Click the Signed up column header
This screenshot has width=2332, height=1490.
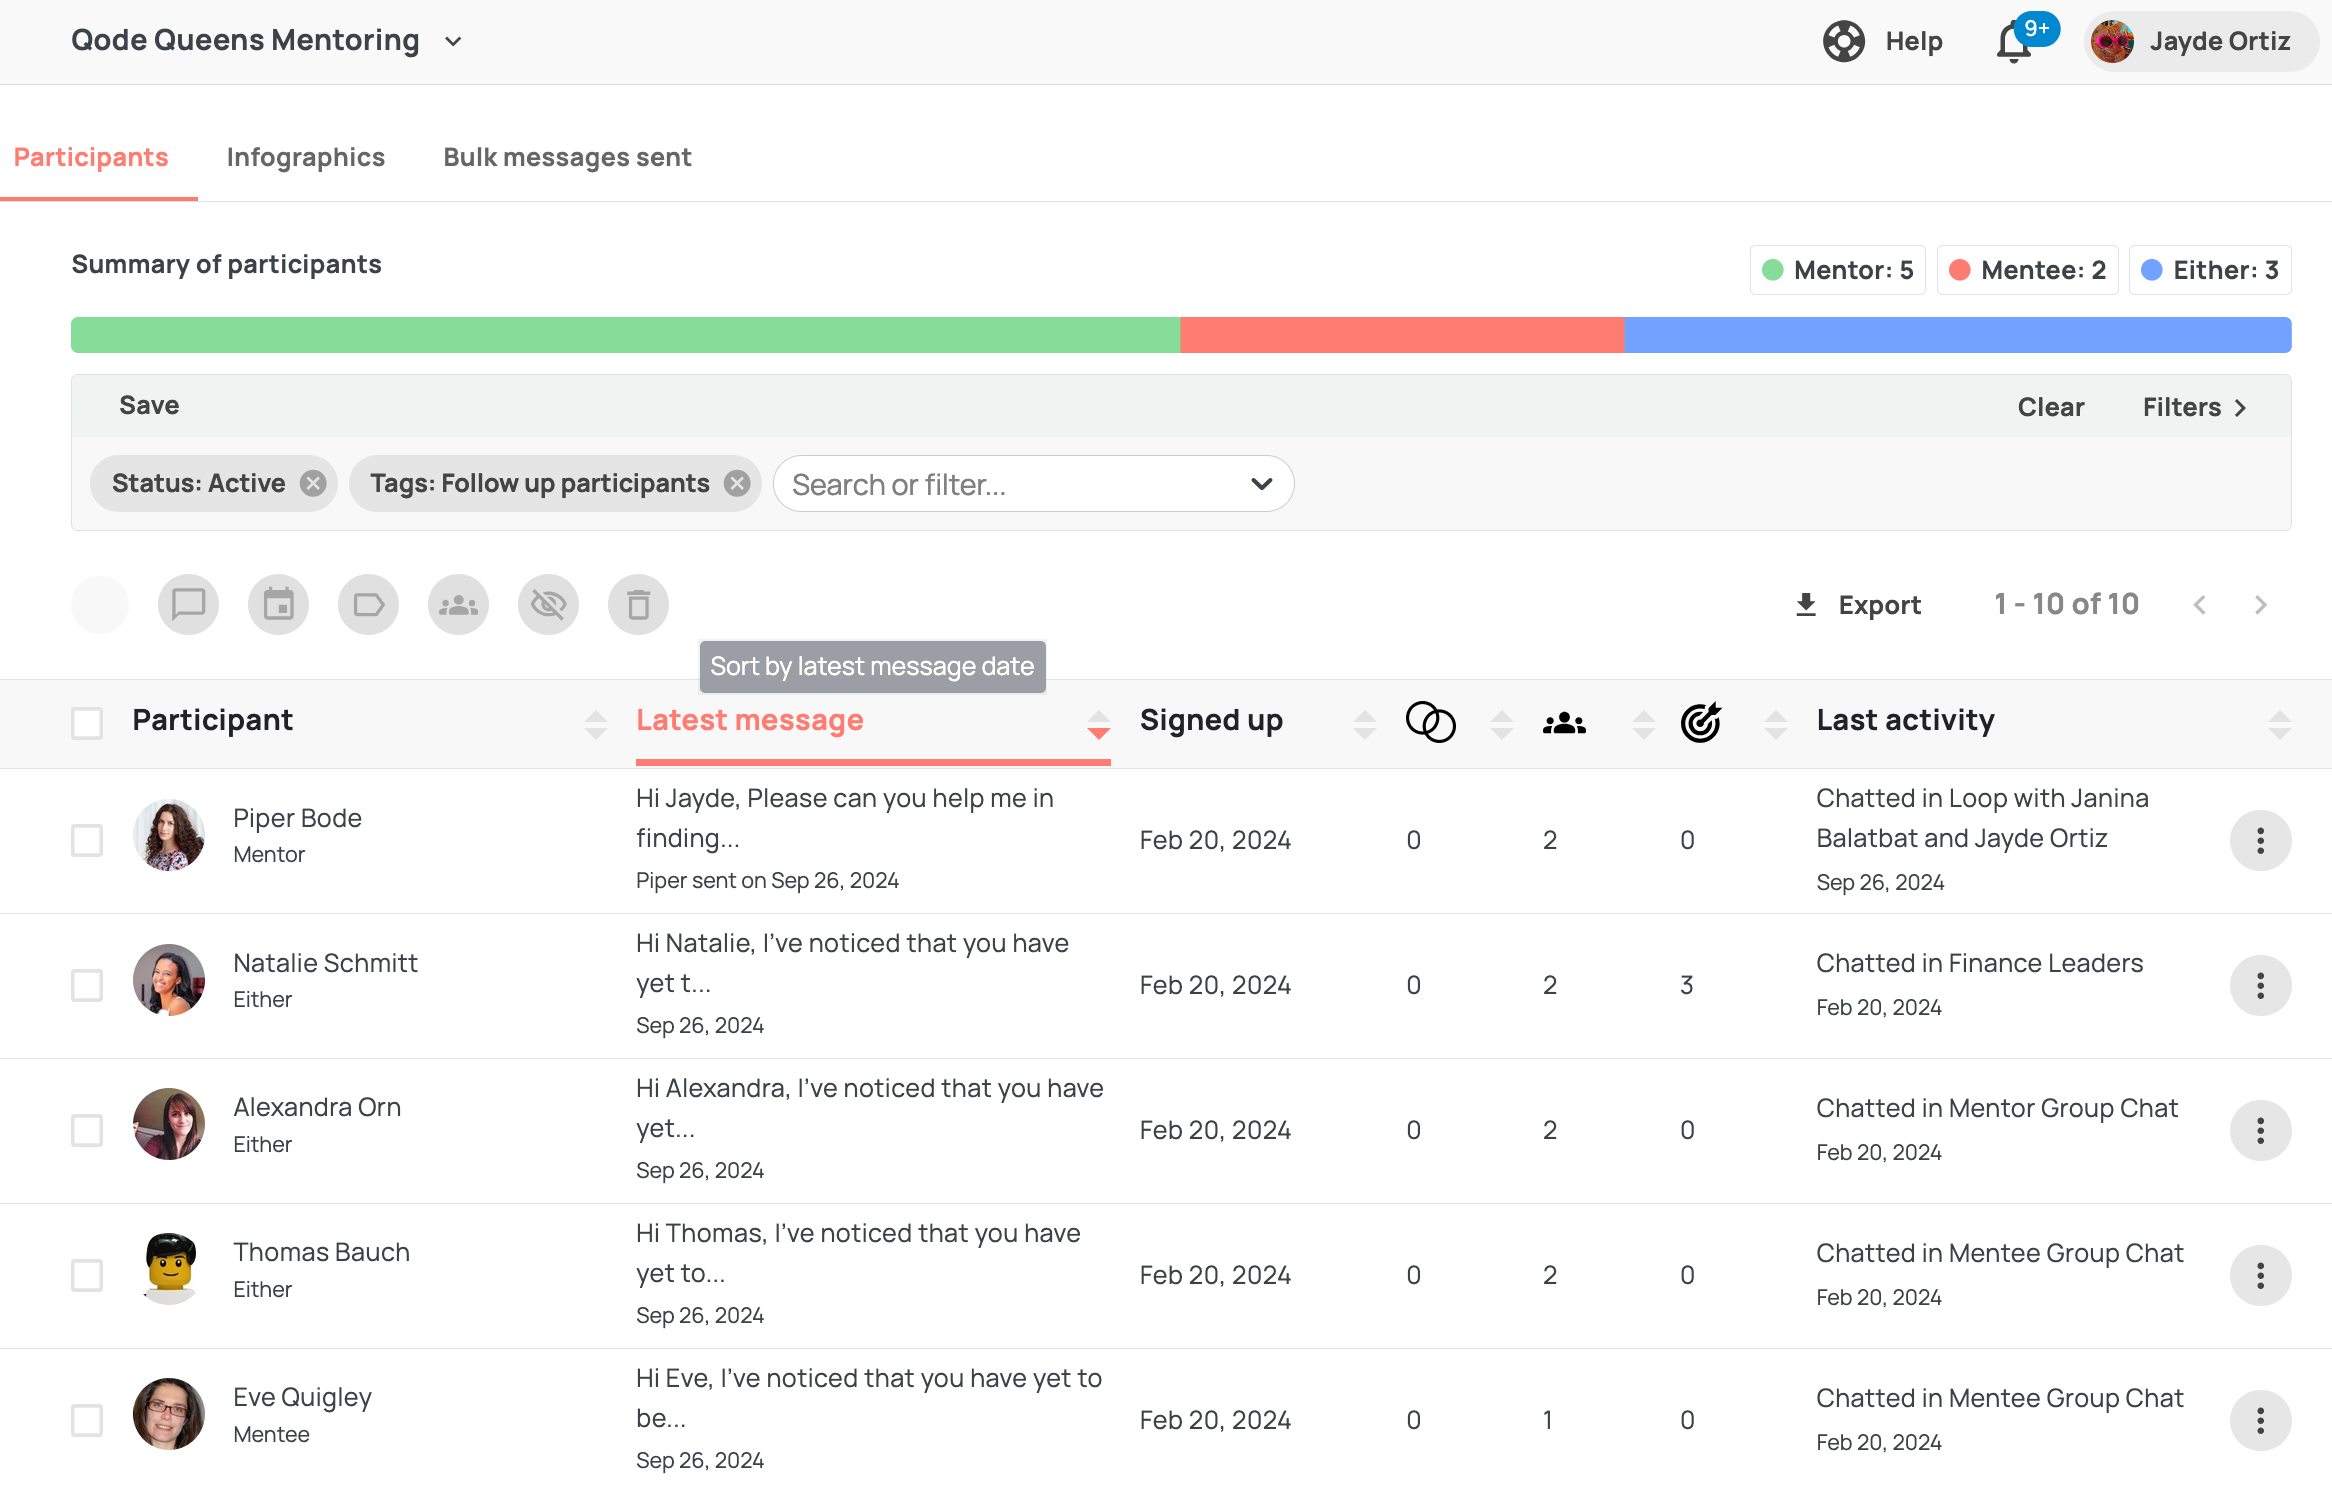pyautogui.click(x=1211, y=720)
